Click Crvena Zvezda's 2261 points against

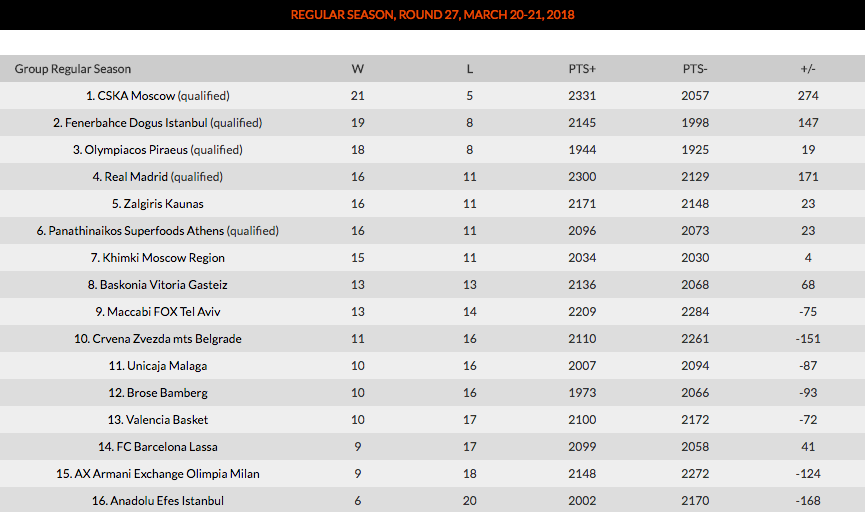point(695,339)
